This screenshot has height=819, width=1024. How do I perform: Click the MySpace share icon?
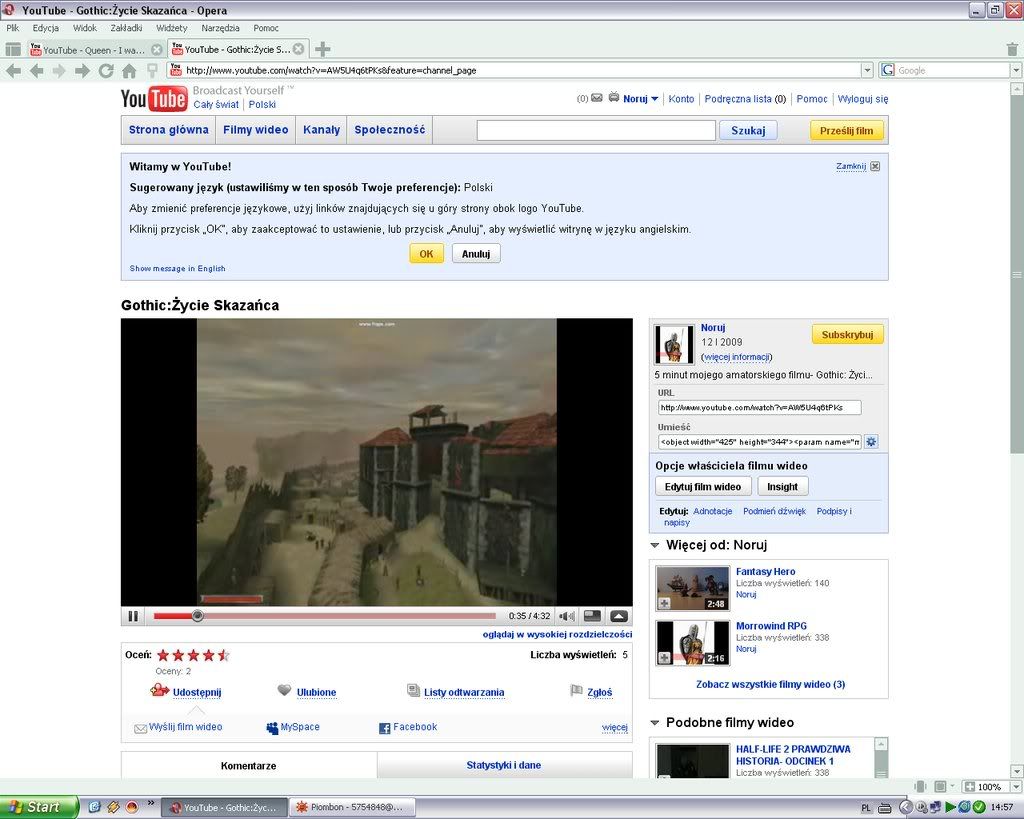[x=272, y=728]
